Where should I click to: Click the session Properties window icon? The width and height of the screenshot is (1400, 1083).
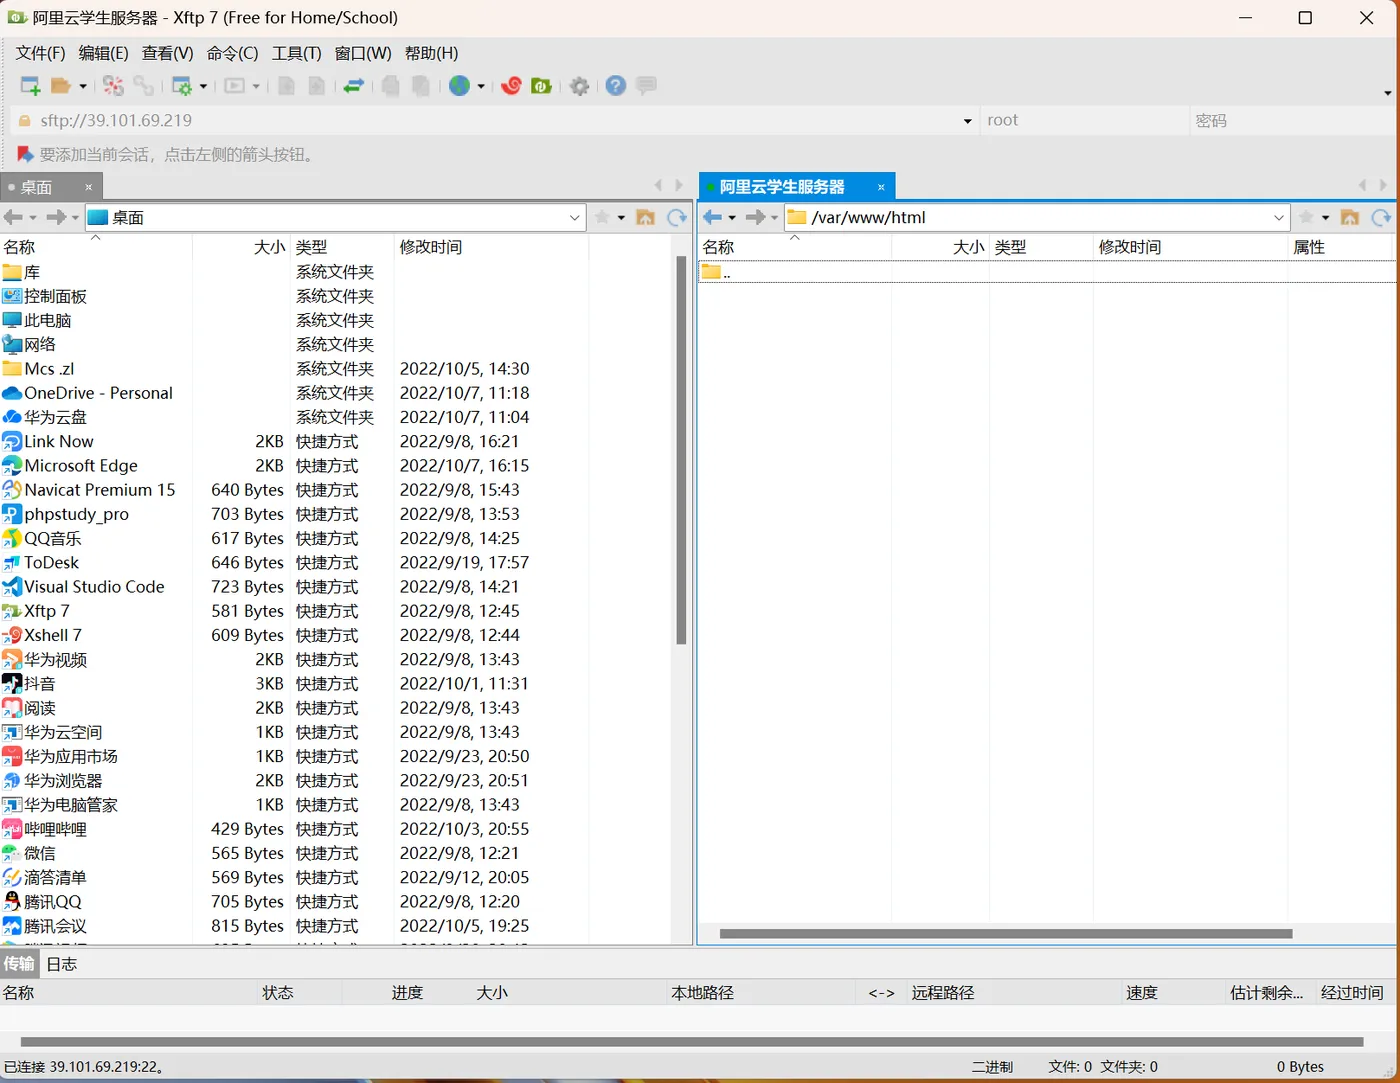pos(182,86)
